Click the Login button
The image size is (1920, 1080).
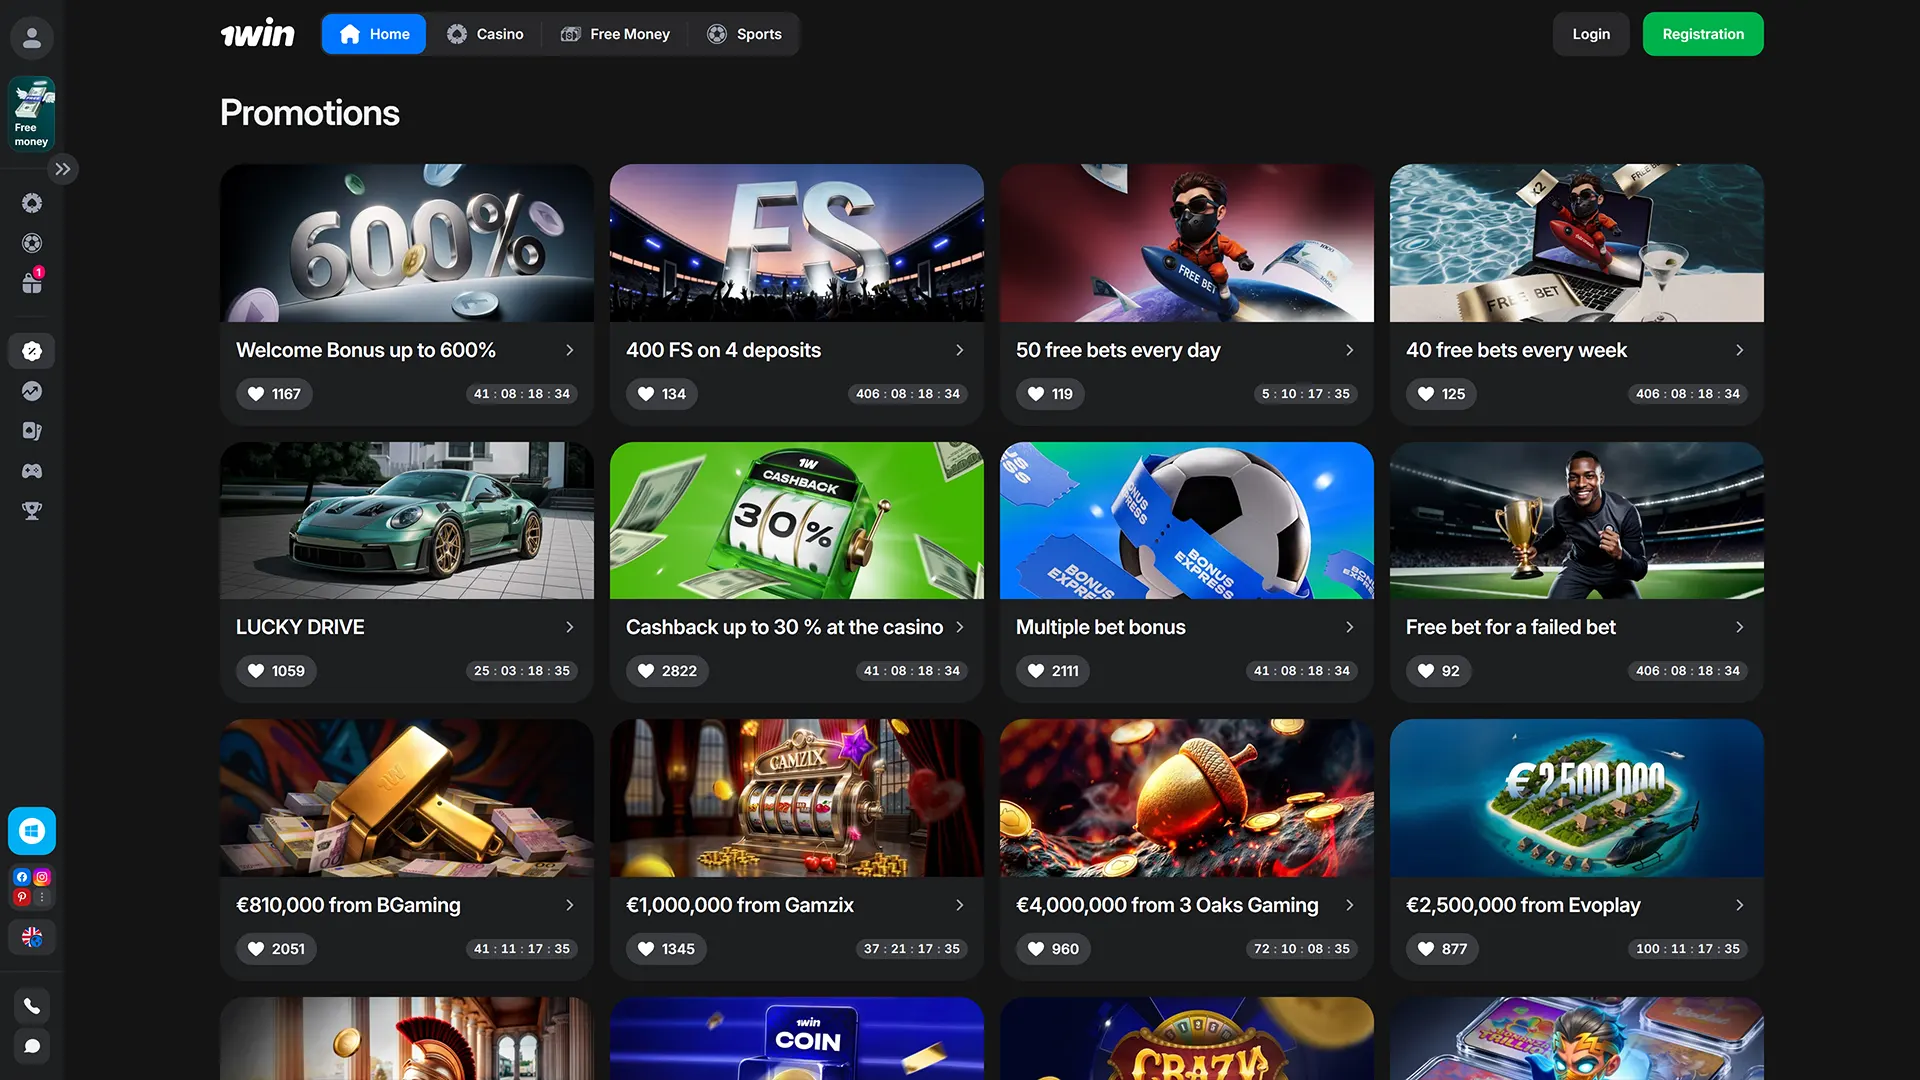[x=1590, y=34]
